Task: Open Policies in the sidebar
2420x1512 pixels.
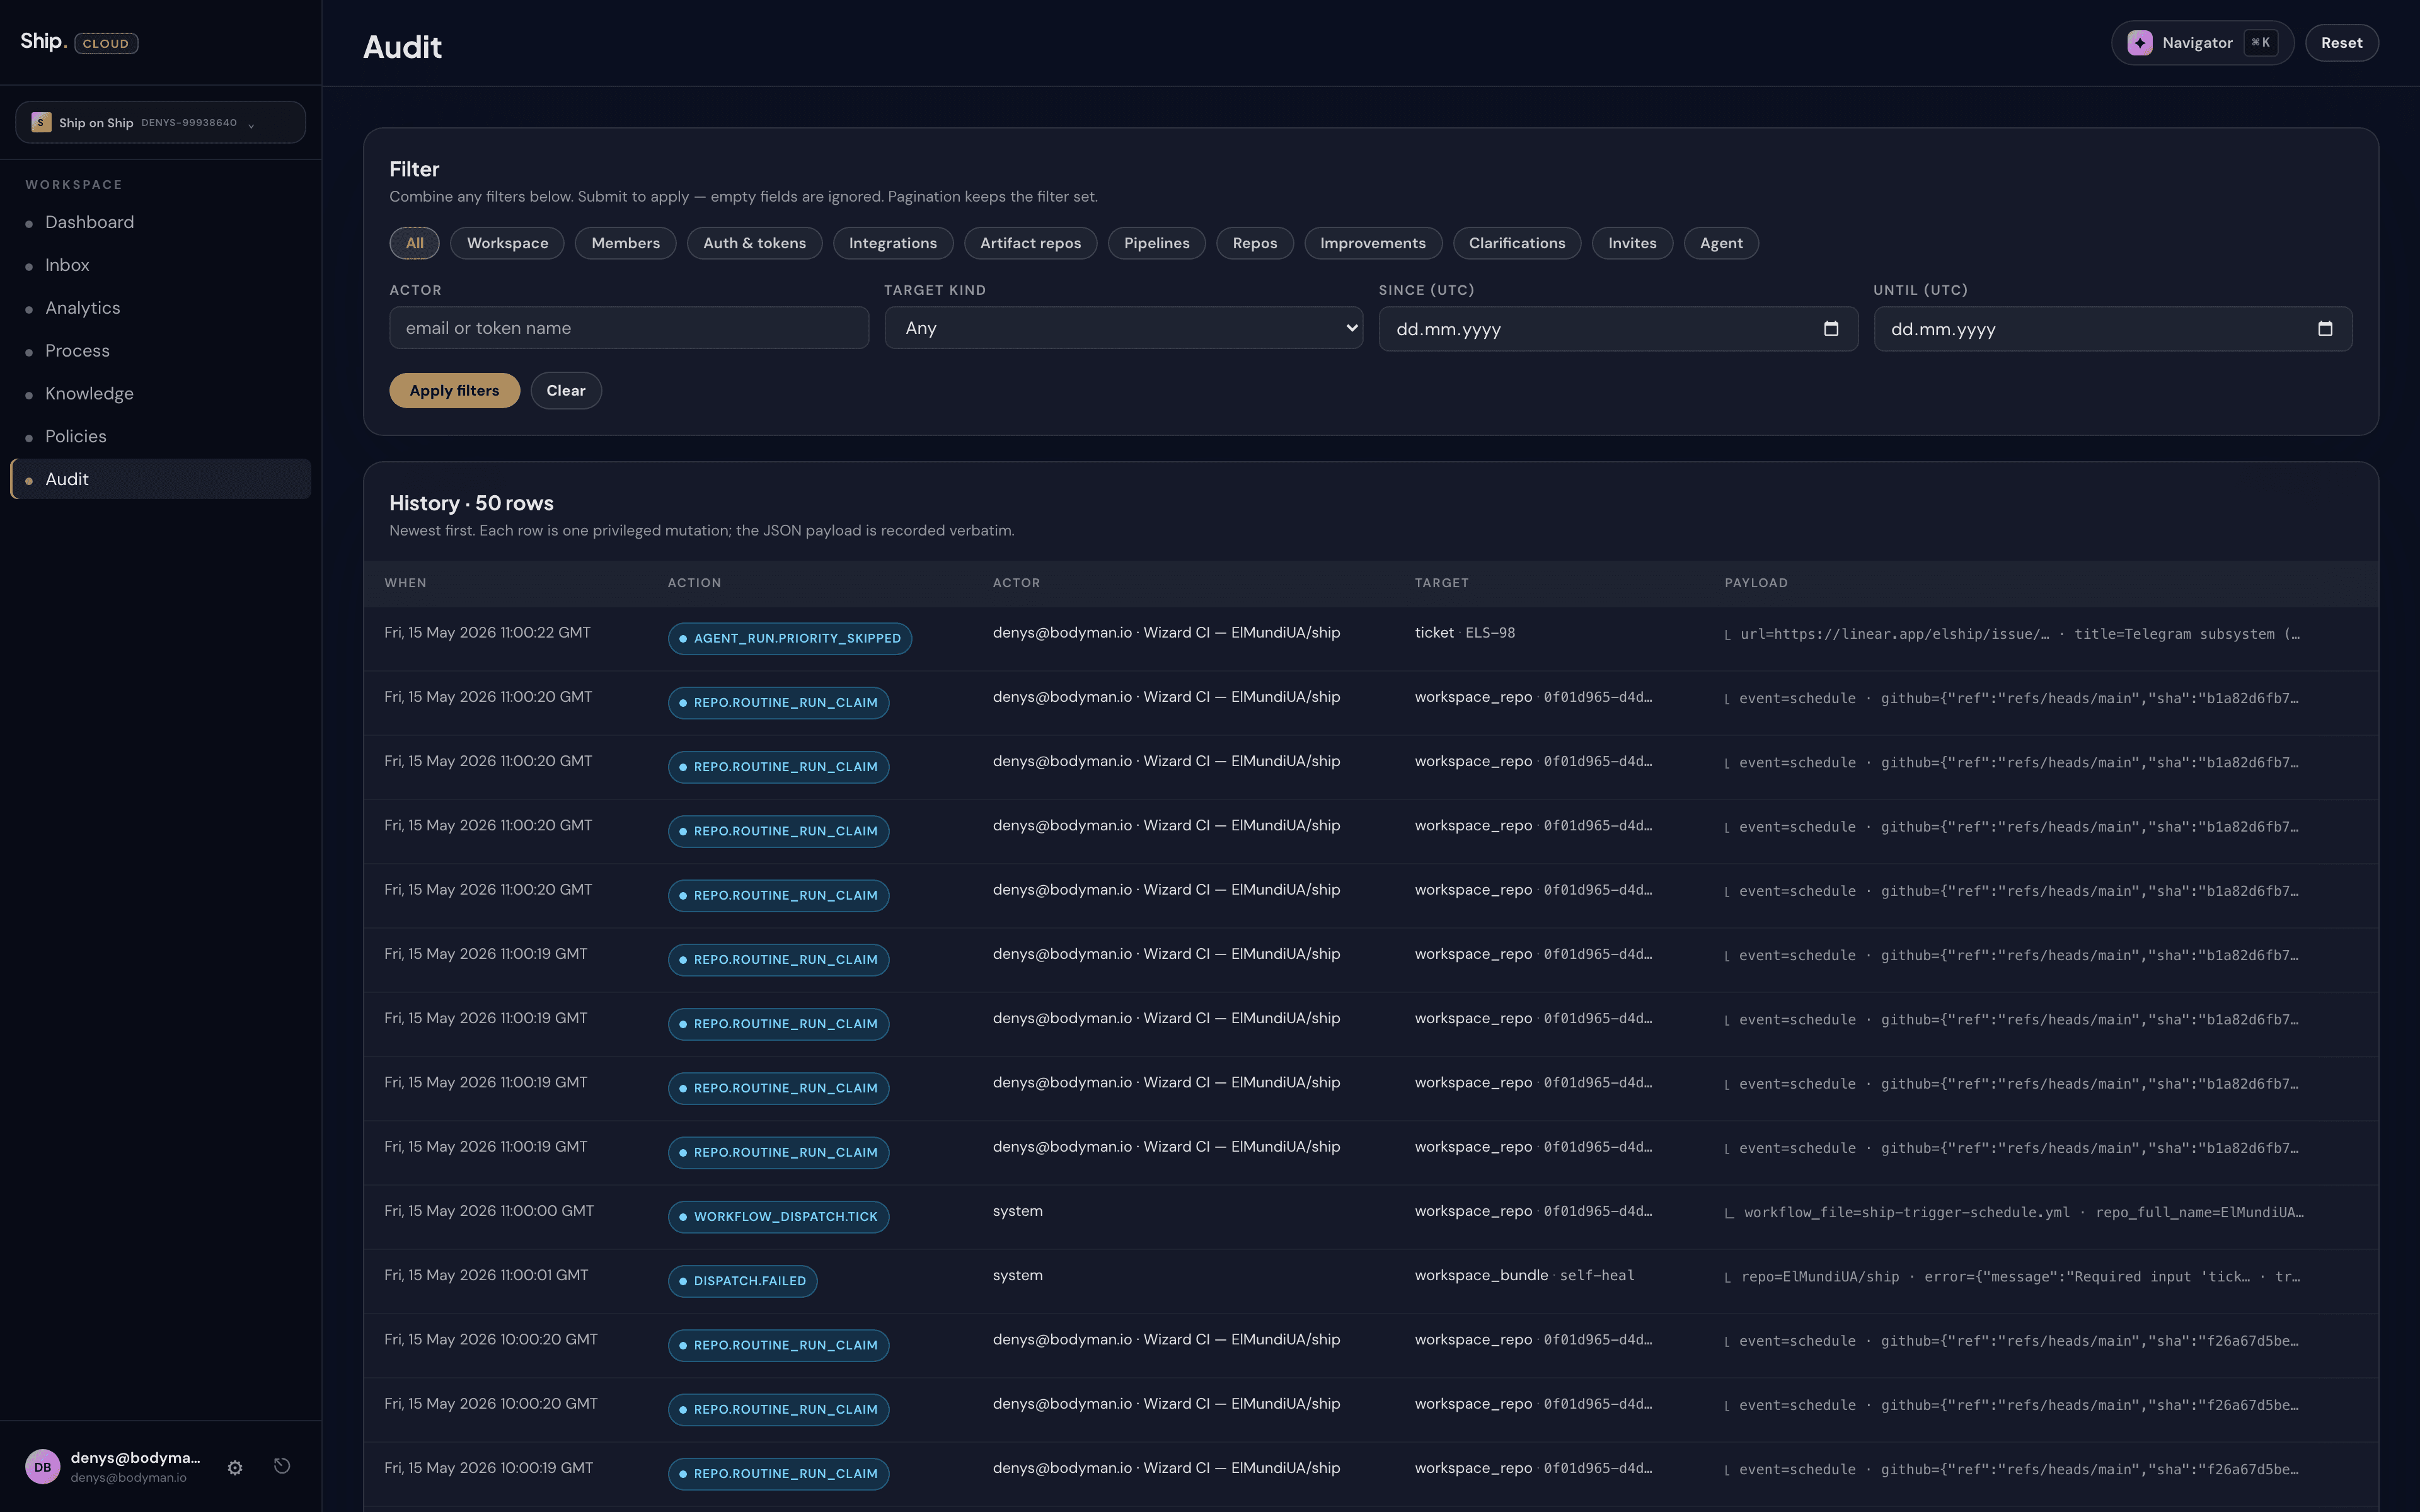Action: coord(160,436)
